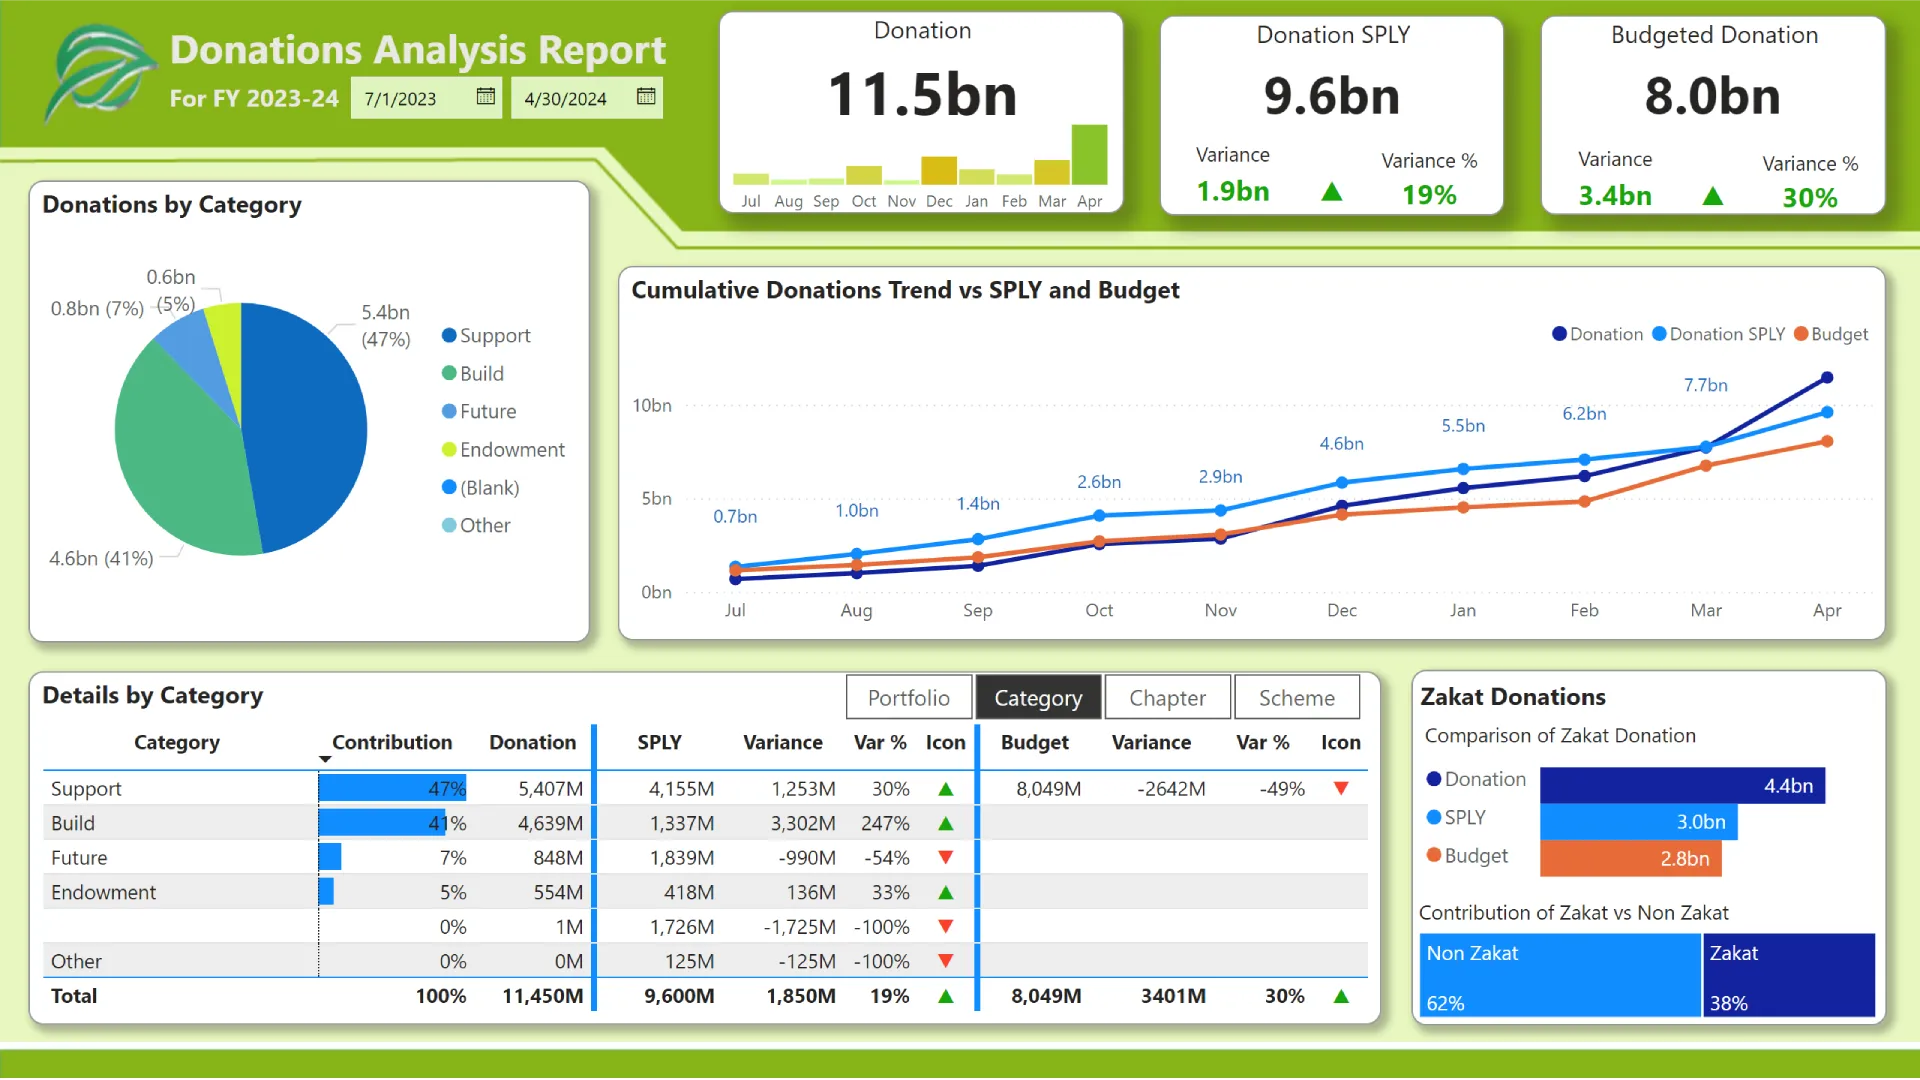Click the Support row green up-arrow icon
Screen dimensions: 1920x1080
[946, 789]
